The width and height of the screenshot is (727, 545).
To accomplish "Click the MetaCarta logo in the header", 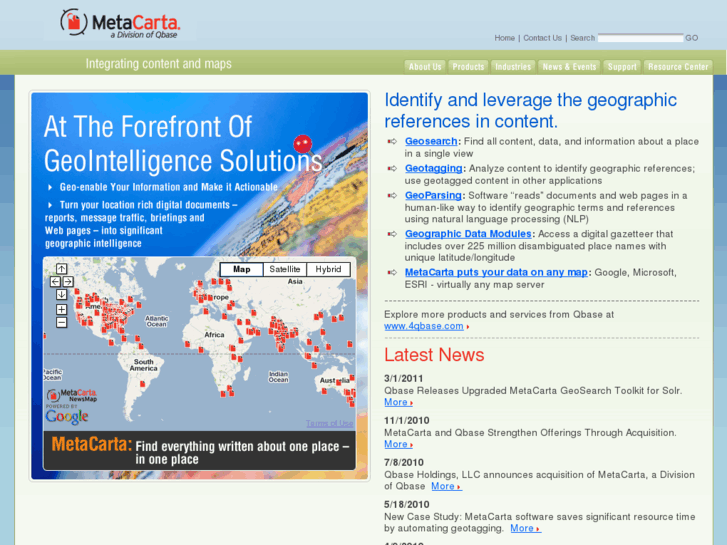I will pos(120,23).
